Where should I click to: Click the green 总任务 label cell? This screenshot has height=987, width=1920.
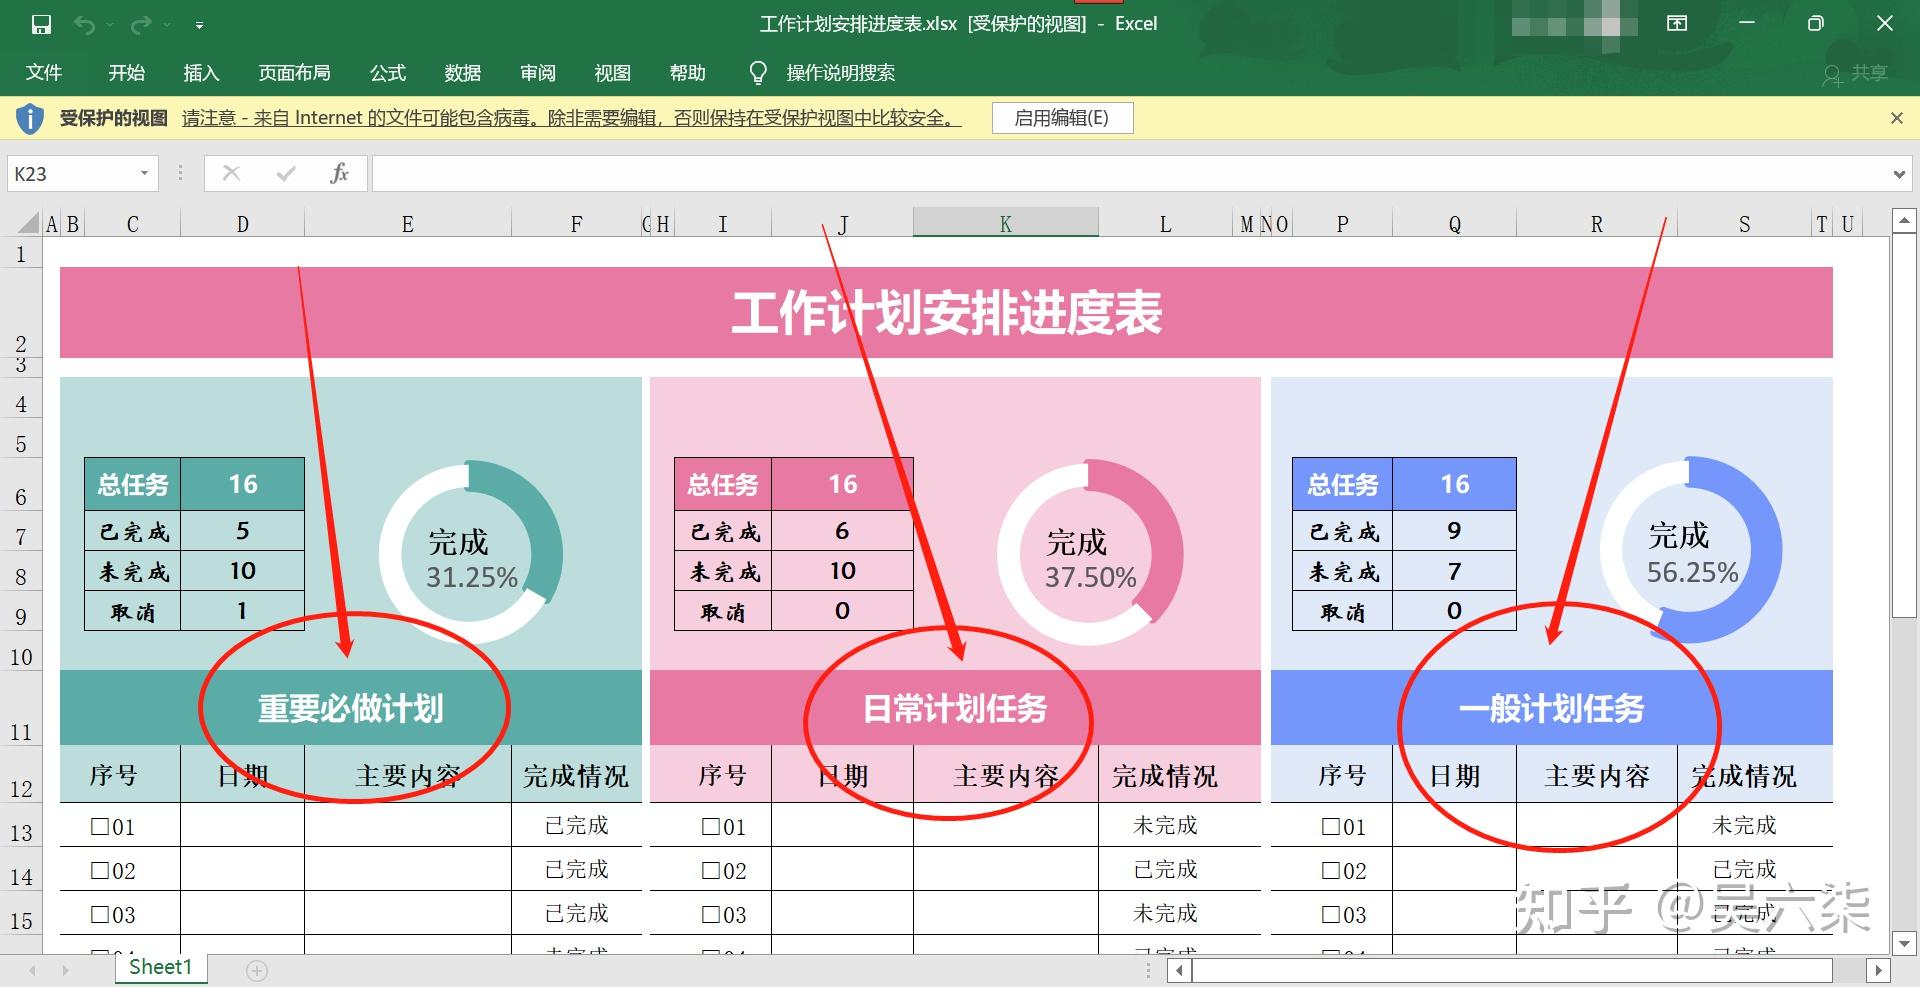tap(133, 484)
